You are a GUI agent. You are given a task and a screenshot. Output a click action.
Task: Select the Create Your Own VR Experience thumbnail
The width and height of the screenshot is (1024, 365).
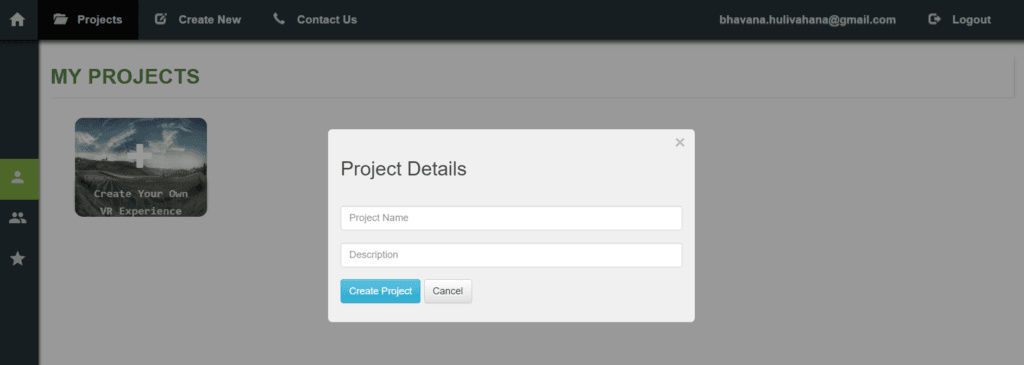click(141, 167)
